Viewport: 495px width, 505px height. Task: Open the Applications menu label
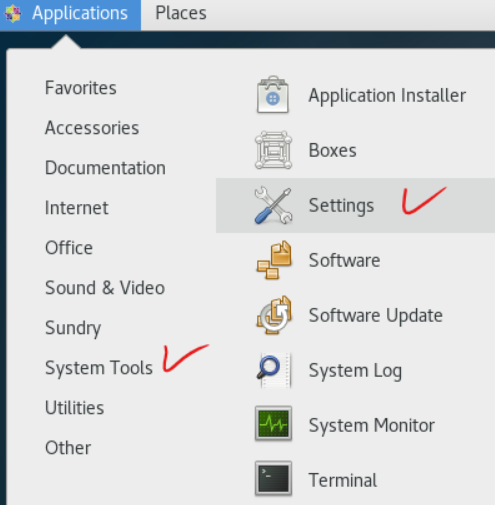click(80, 14)
